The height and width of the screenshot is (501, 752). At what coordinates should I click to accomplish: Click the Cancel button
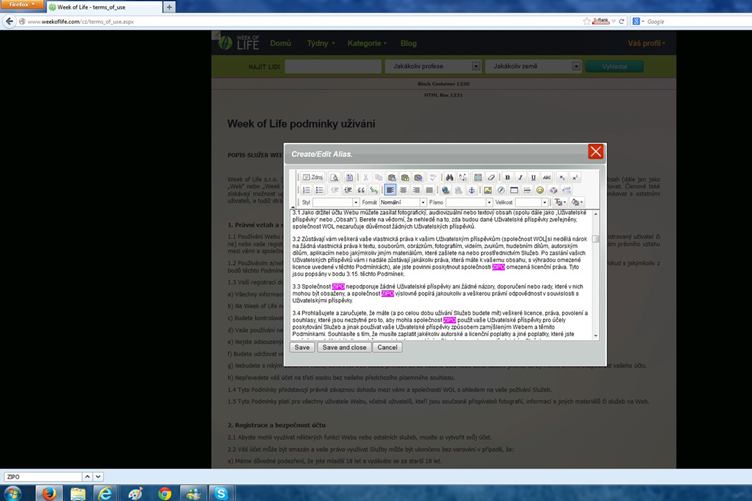pyautogui.click(x=387, y=347)
